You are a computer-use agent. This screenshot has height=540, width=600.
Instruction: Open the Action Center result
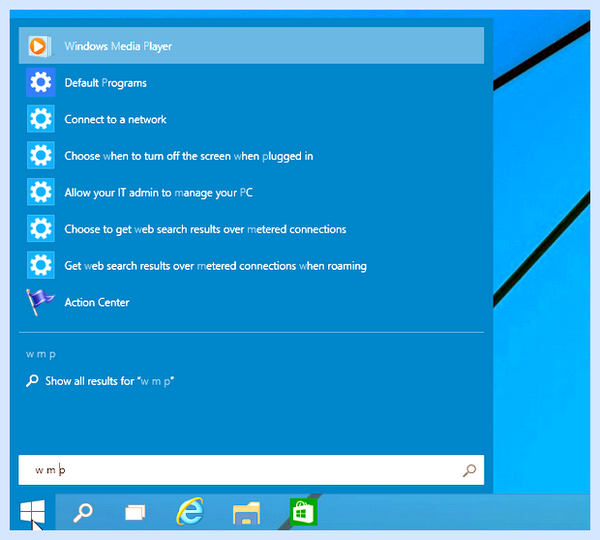[x=251, y=302]
